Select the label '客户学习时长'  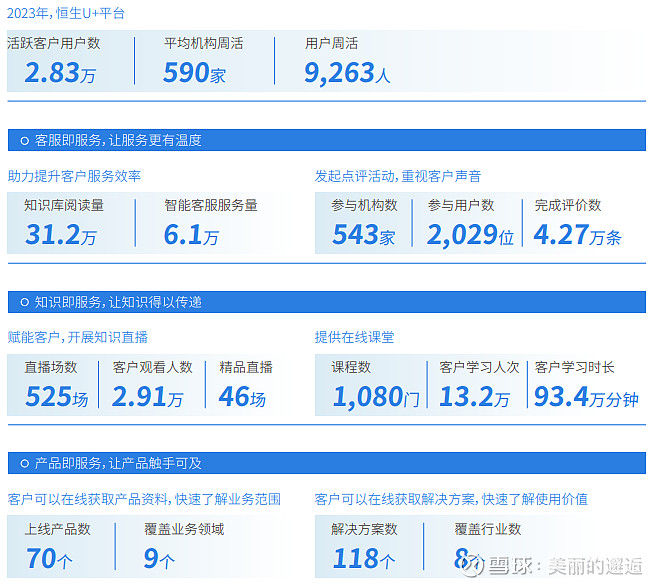[x=574, y=367]
